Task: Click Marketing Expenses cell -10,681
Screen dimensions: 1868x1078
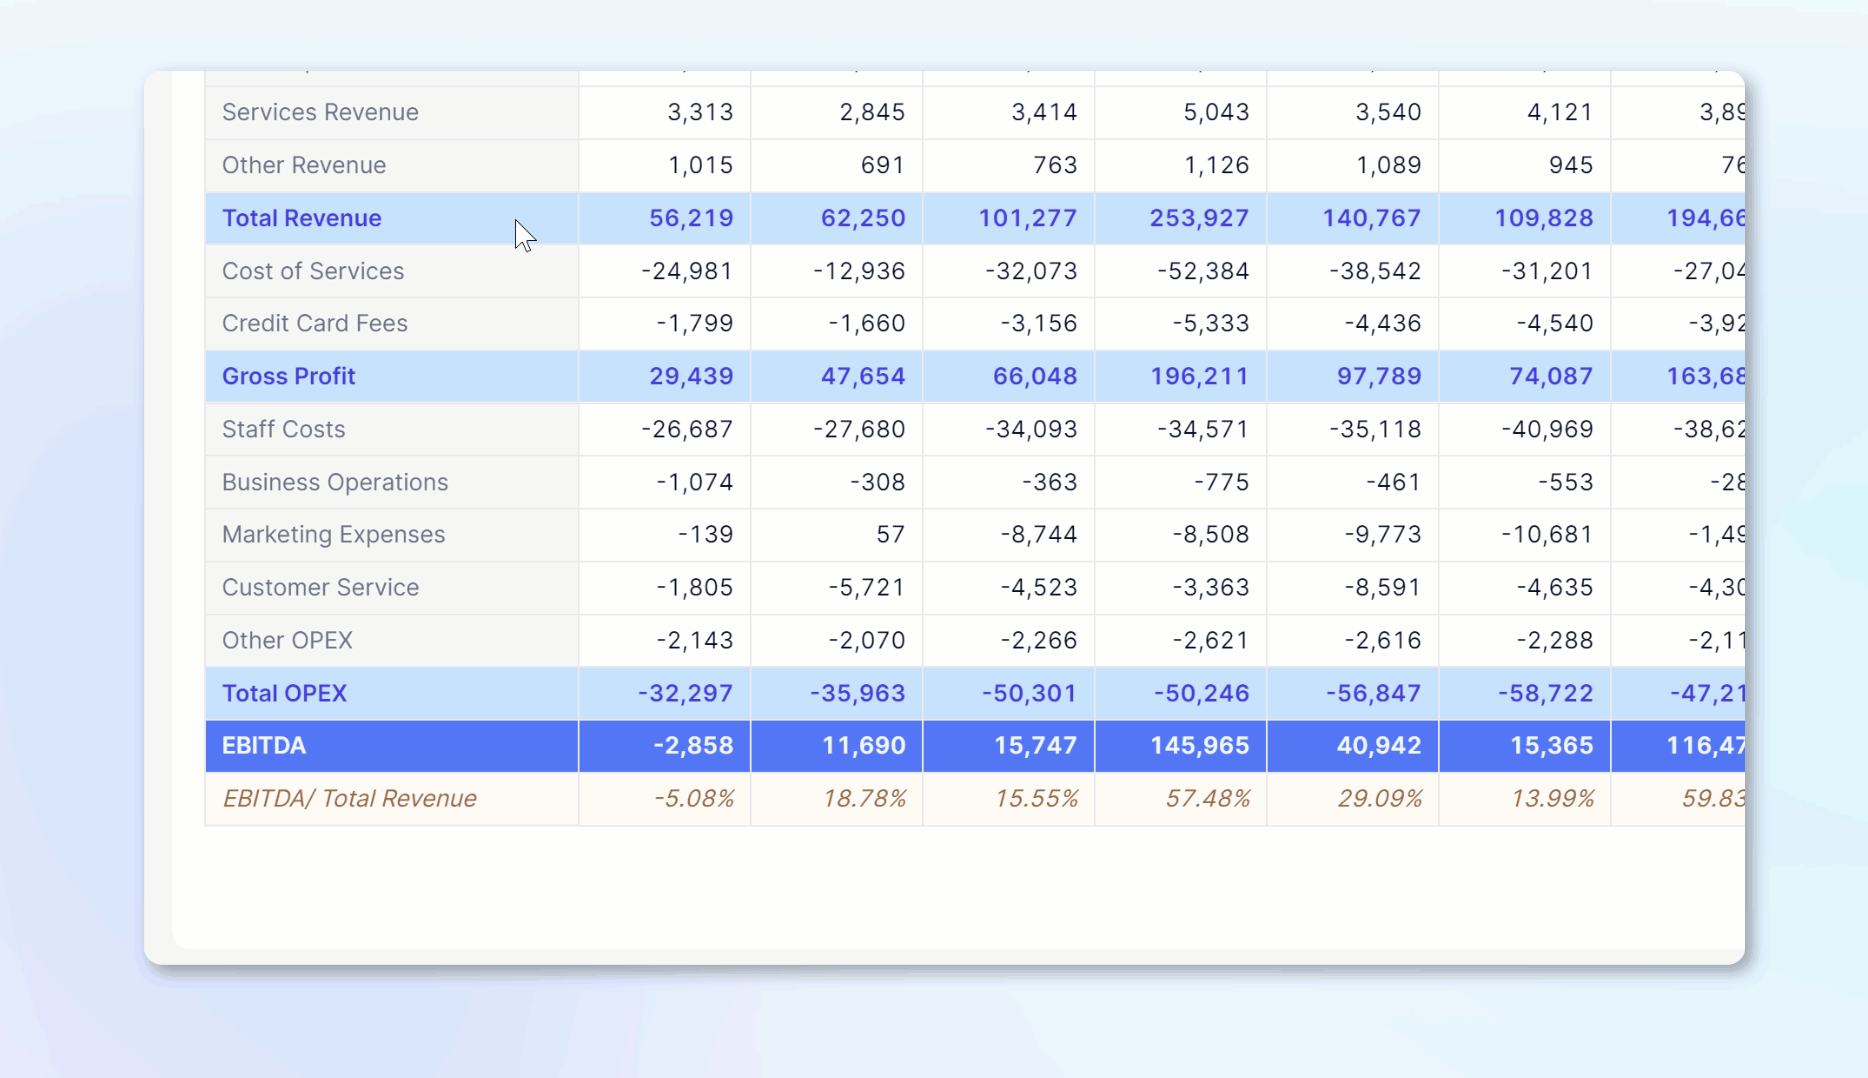Action: 1525,534
